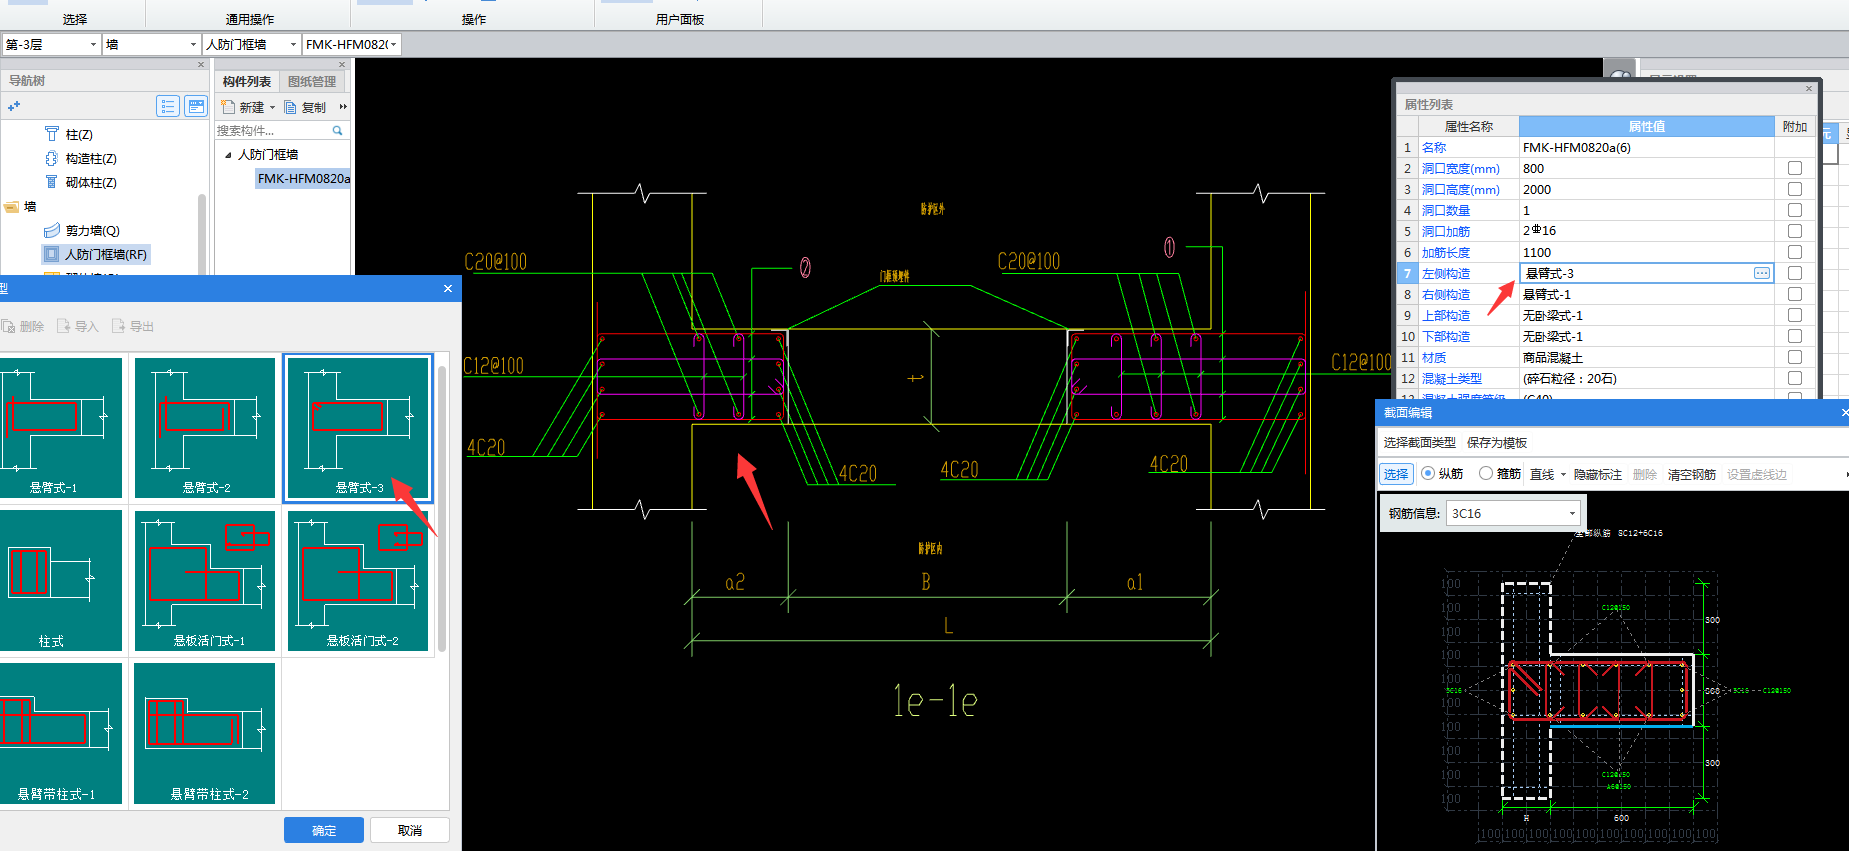This screenshot has height=851, width=1849.
Task: Tick the 附加 checkbox for 洞口高度(mm)
Action: (x=1795, y=189)
